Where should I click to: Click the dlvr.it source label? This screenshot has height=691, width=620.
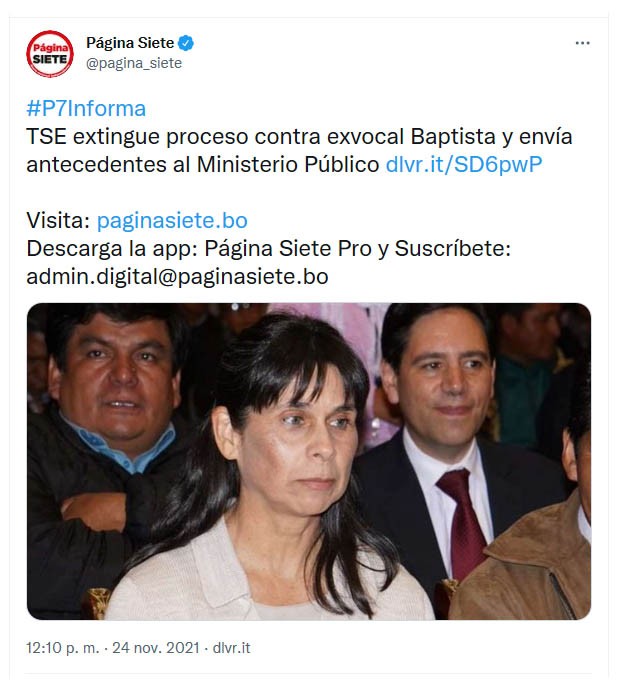[x=231, y=648]
